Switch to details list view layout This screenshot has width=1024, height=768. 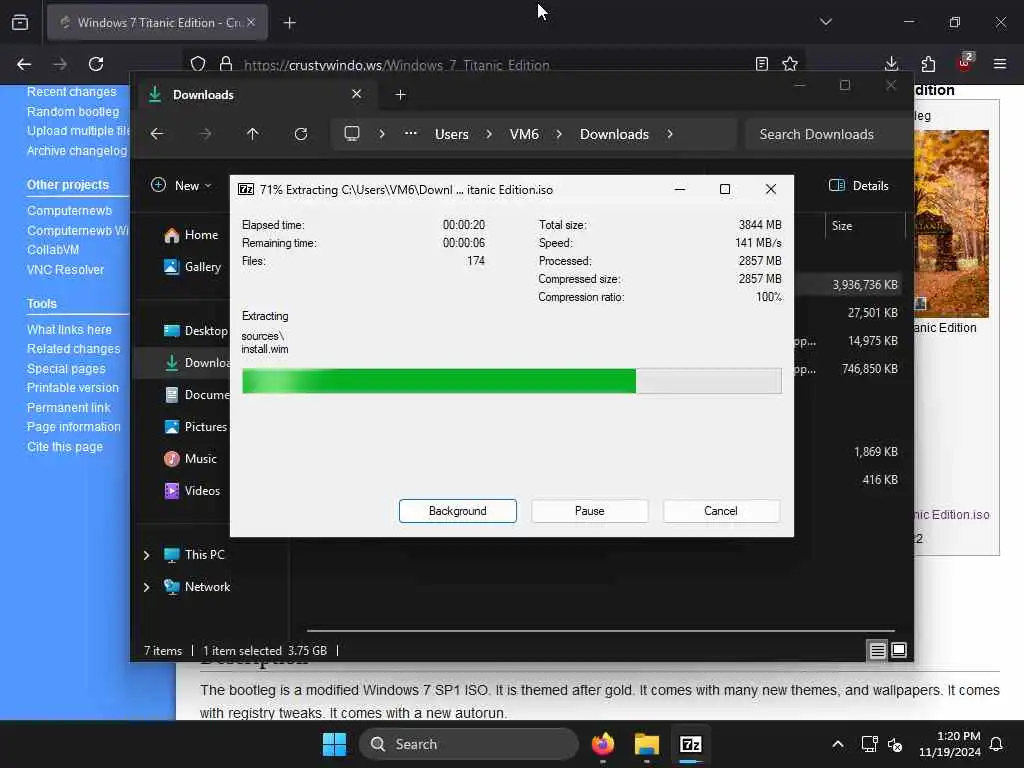pos(877,650)
